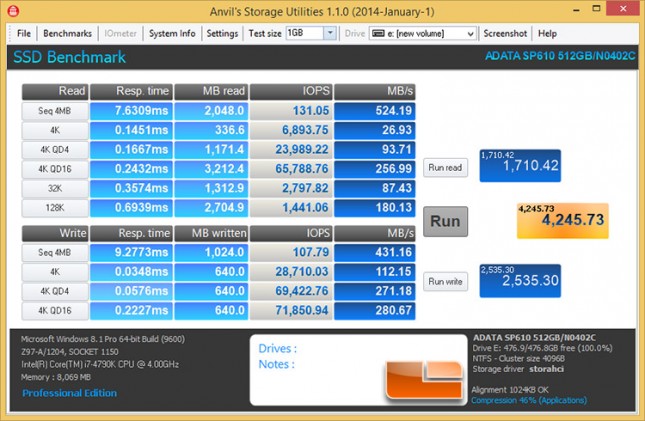
Task: Close the Anvil's Storage Utilities window
Action: point(623,9)
